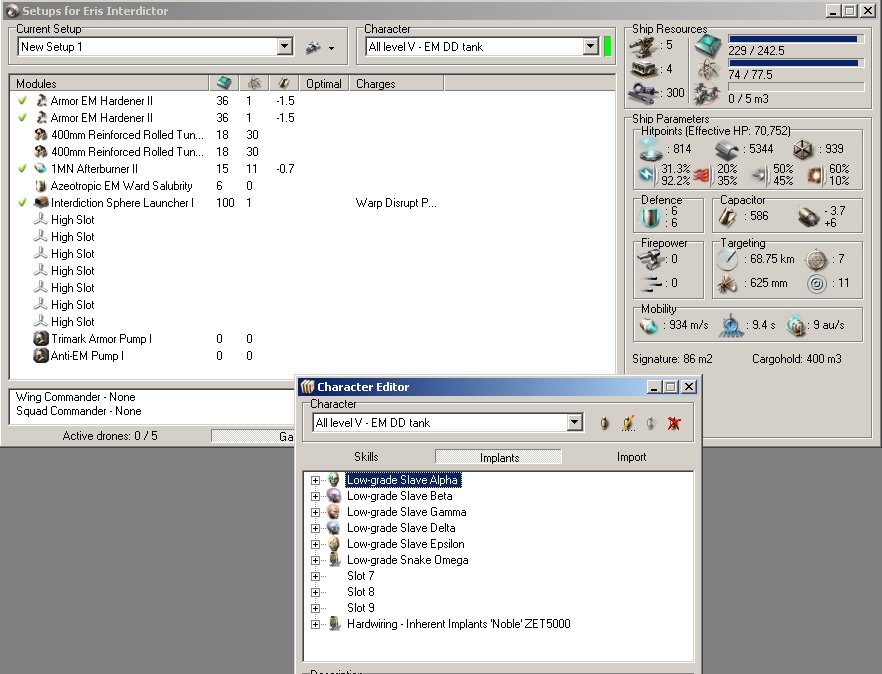
Task: Sort modules by CPU column icon
Action: pyautogui.click(x=224, y=83)
